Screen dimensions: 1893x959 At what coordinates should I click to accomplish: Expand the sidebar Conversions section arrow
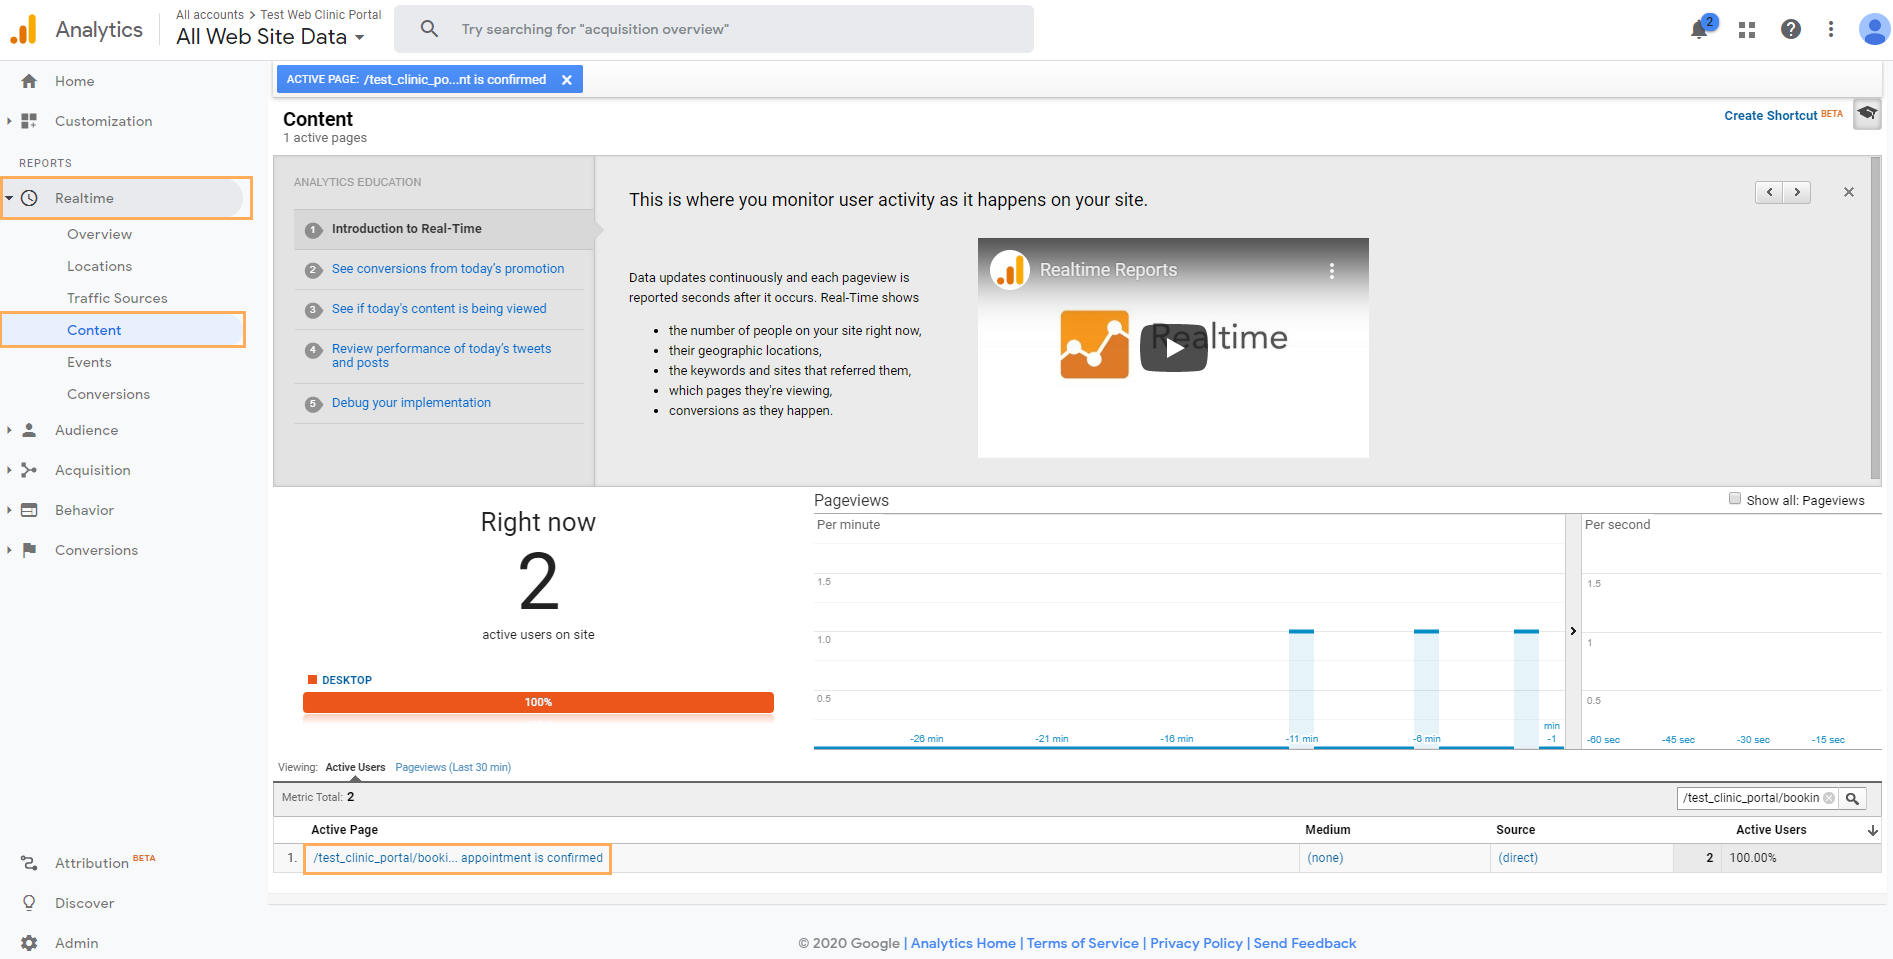(x=9, y=550)
